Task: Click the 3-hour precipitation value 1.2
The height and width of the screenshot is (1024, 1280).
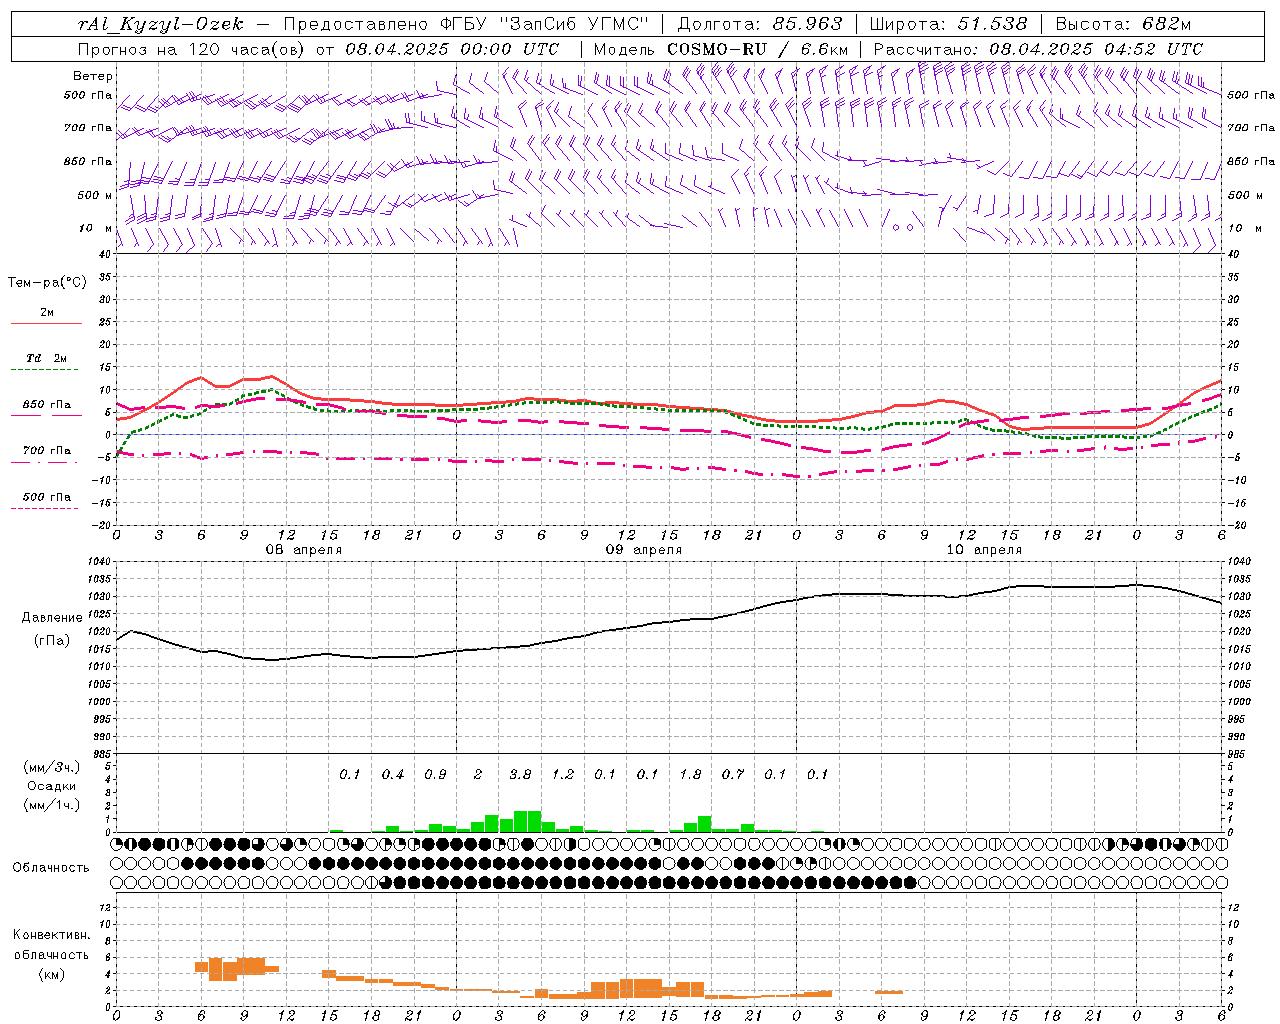Action: [x=563, y=775]
